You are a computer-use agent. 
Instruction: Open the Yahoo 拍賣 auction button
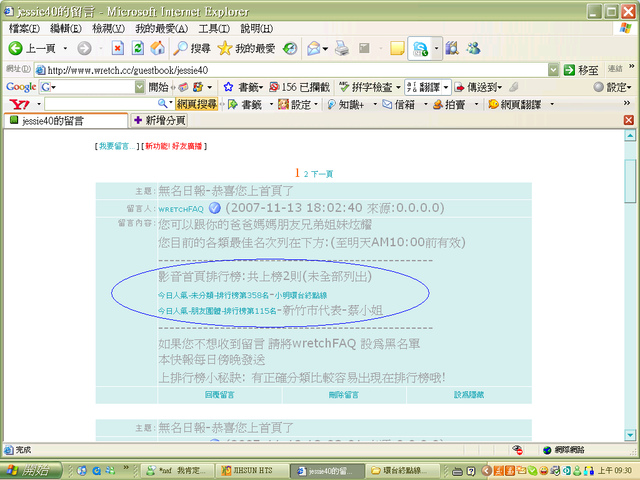coord(449,104)
